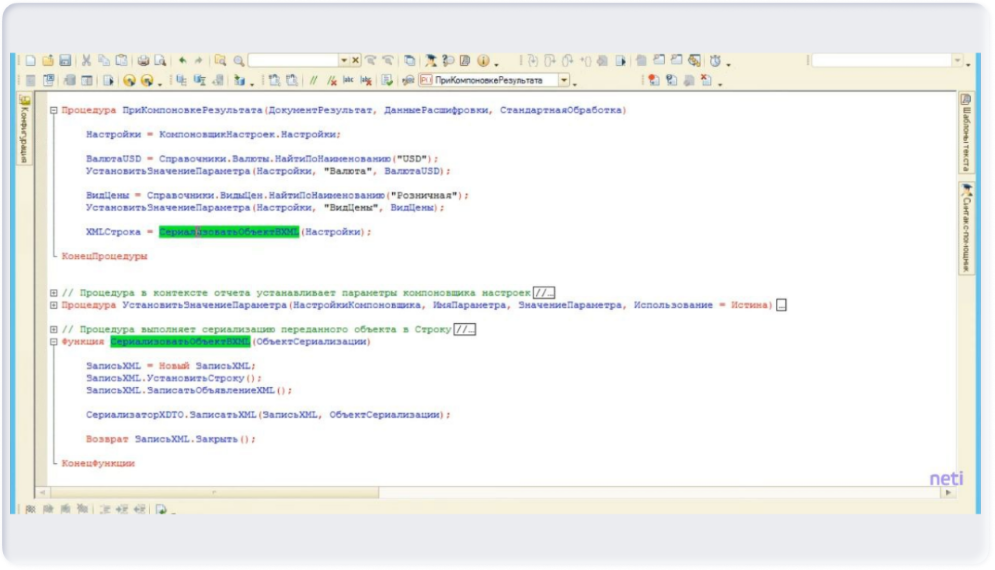The height and width of the screenshot is (570, 995).
Task: Click the Cut scissors icon
Action: 87,61
